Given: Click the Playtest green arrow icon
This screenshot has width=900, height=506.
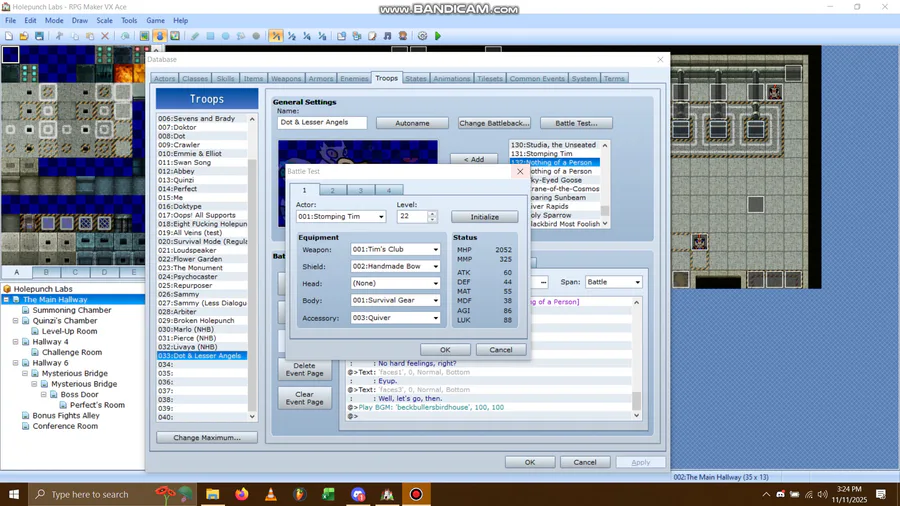Looking at the screenshot, I should [x=438, y=36].
